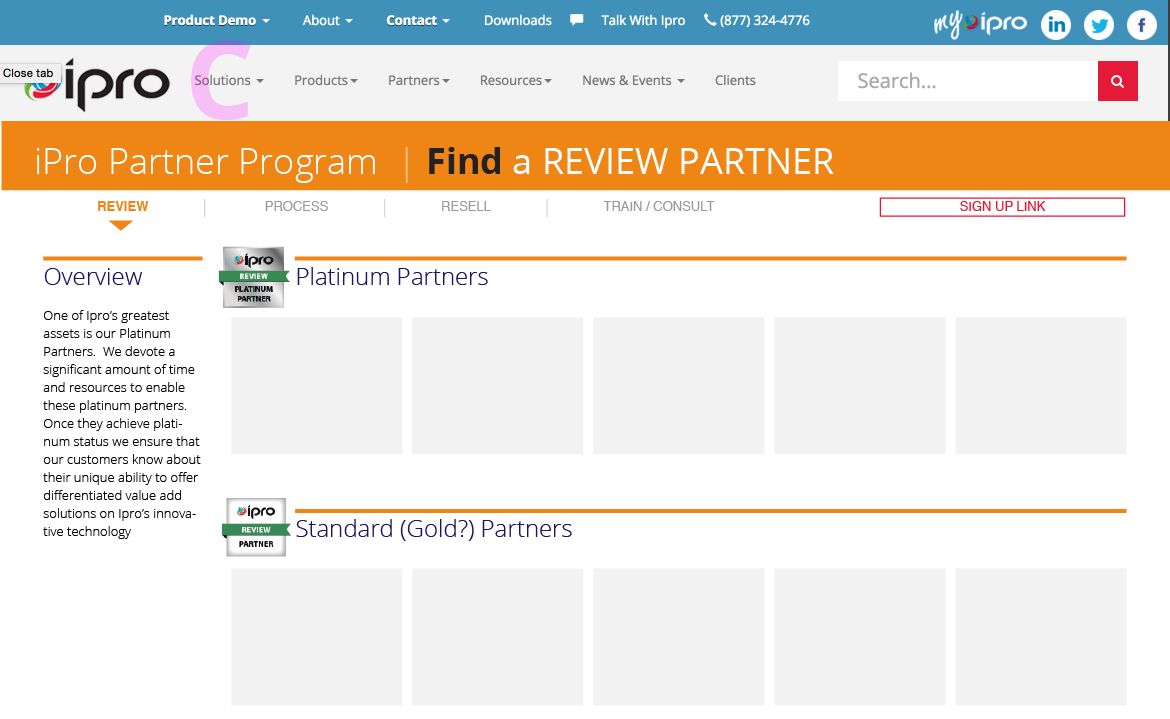Expand the About dropdown menu

(328, 20)
